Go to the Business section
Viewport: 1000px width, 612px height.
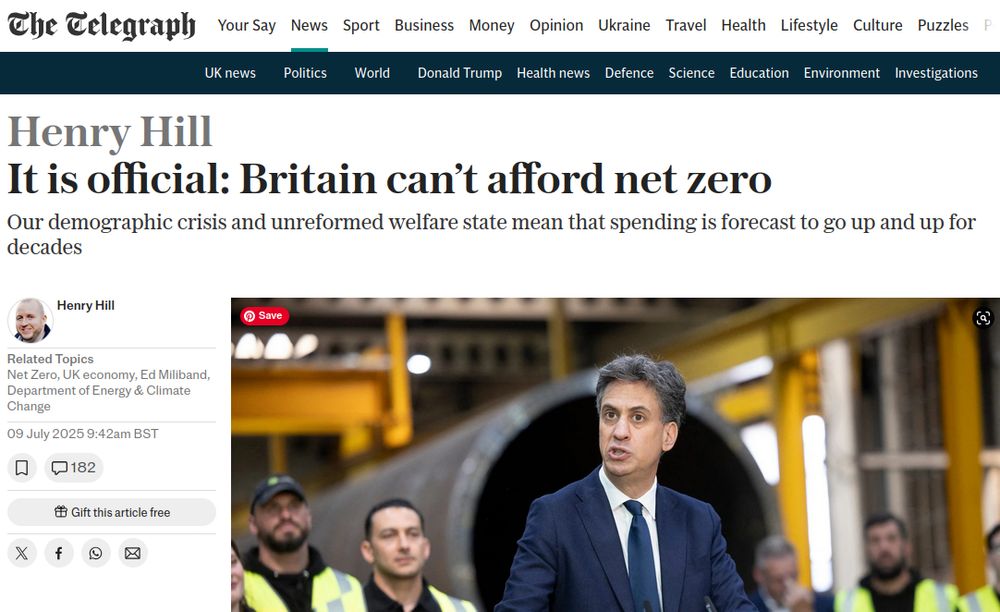point(424,26)
